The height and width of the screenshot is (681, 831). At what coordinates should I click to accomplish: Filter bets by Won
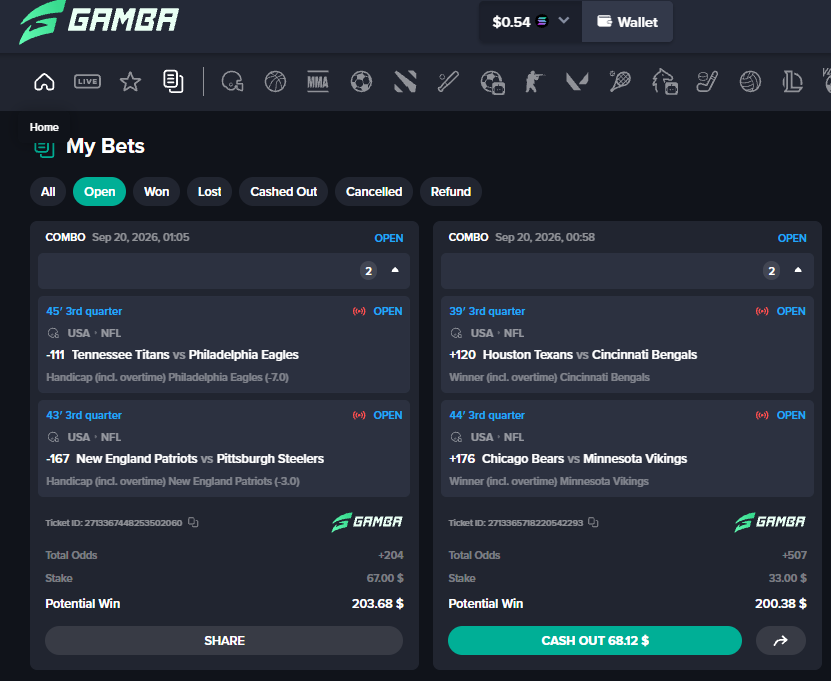click(x=156, y=192)
